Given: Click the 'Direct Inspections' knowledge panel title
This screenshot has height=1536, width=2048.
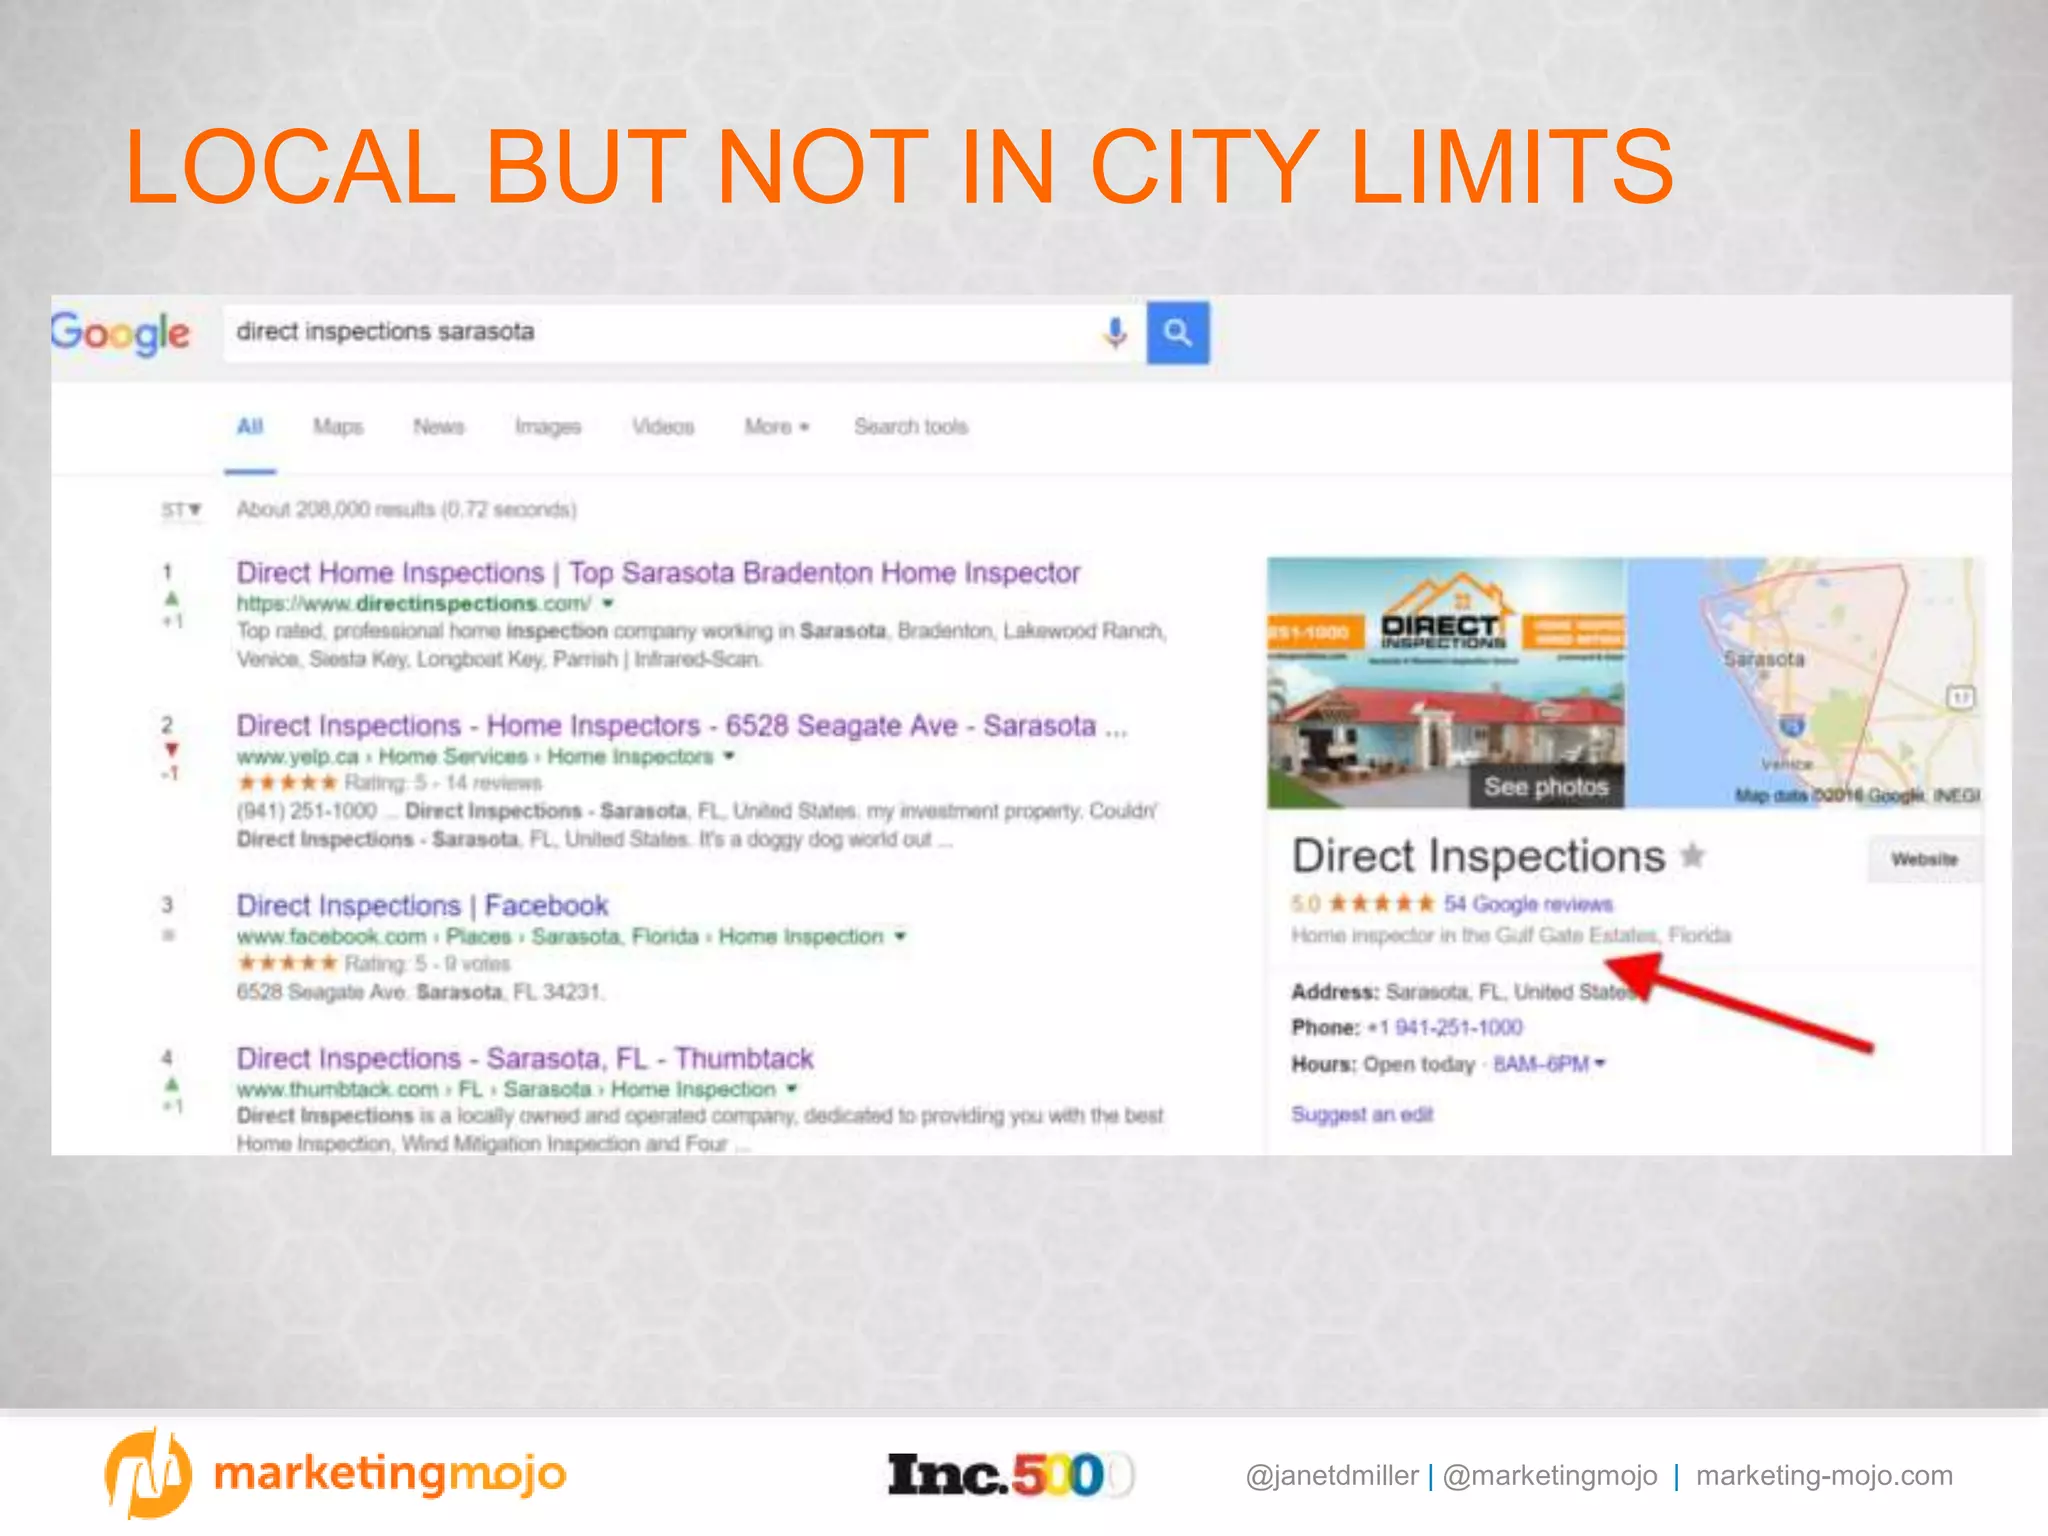Looking at the screenshot, I should [1478, 857].
